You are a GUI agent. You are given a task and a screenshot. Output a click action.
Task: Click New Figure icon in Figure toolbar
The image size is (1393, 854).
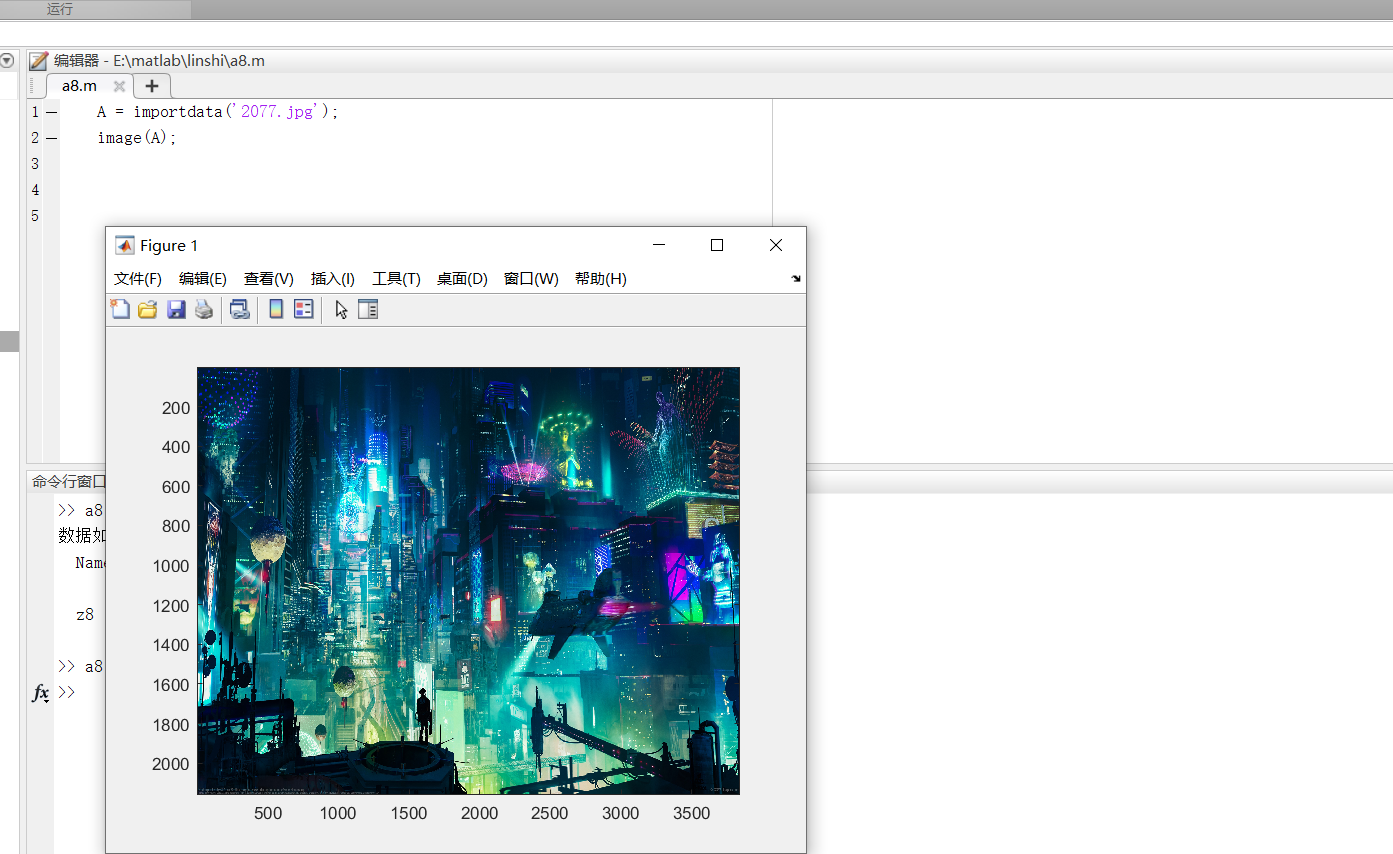119,310
